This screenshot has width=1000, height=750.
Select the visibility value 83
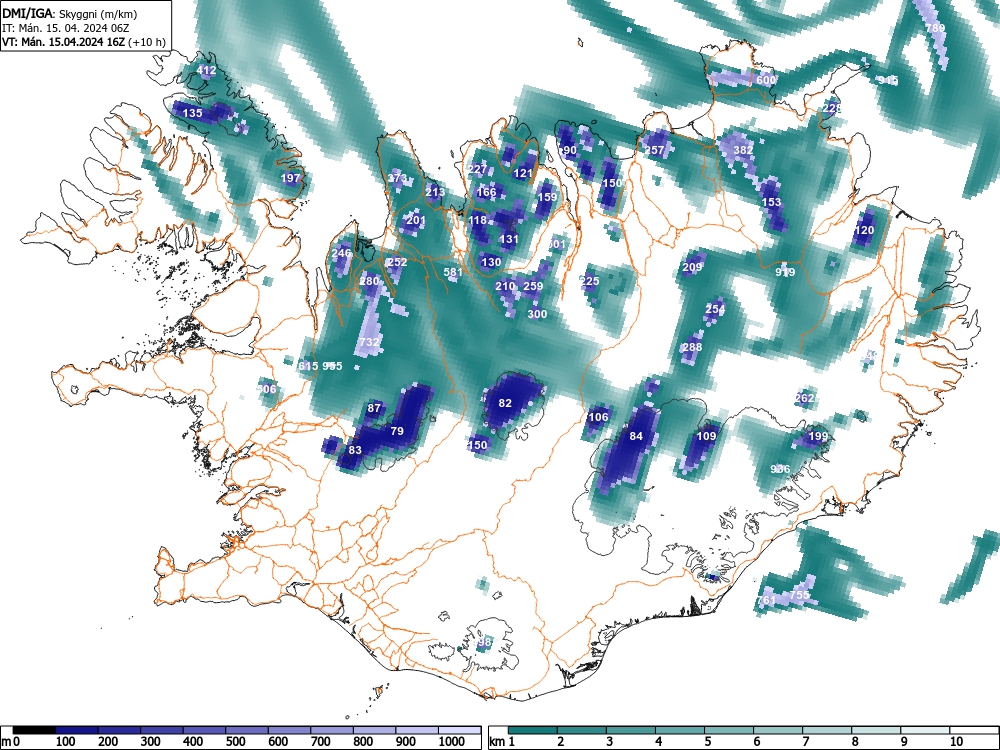pyautogui.click(x=355, y=450)
